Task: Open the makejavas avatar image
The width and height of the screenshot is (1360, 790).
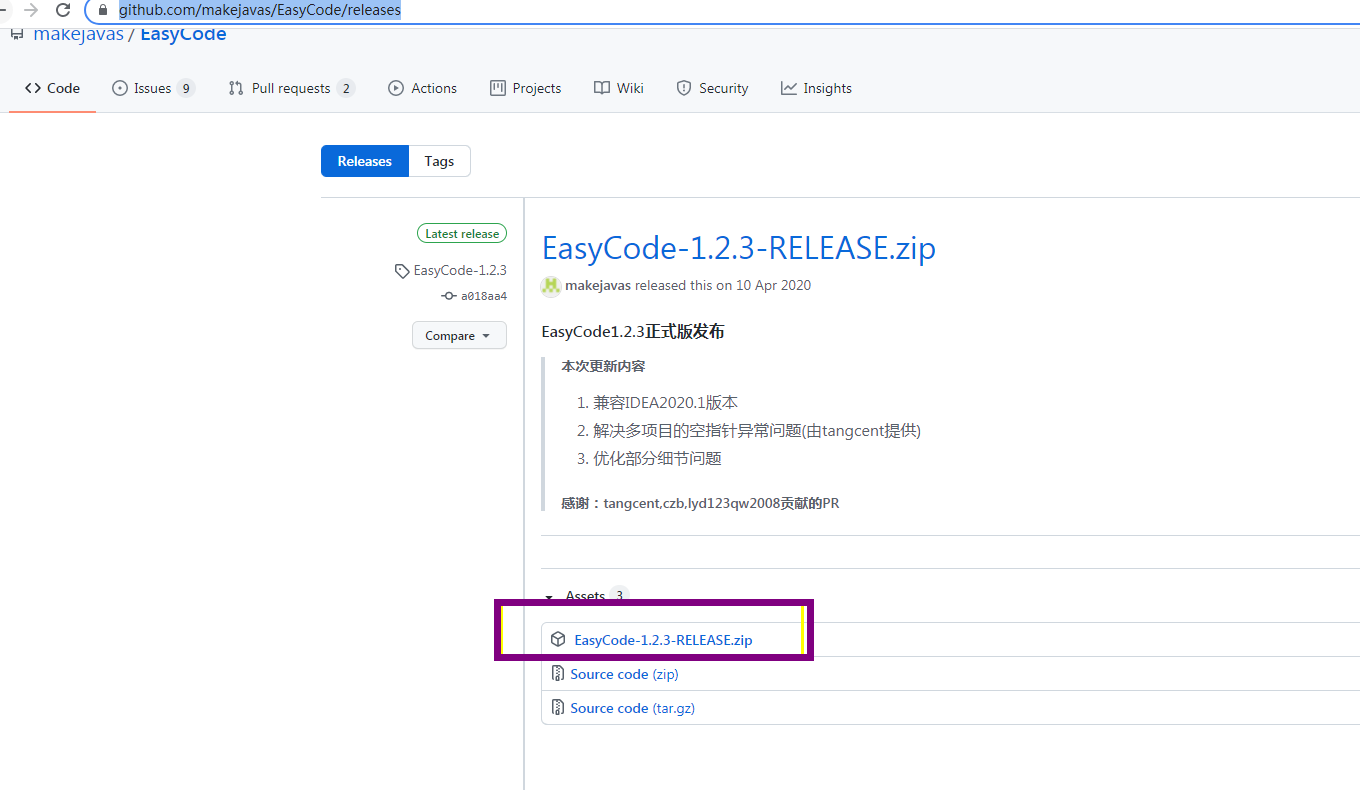Action: point(550,286)
